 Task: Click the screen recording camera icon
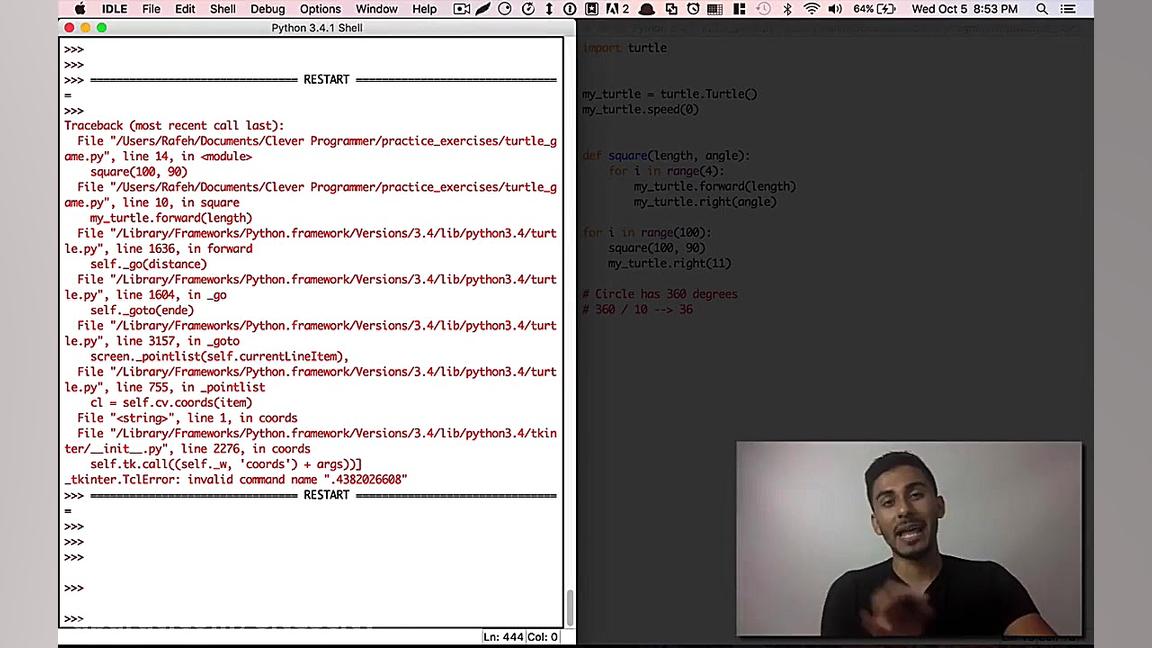[460, 9]
